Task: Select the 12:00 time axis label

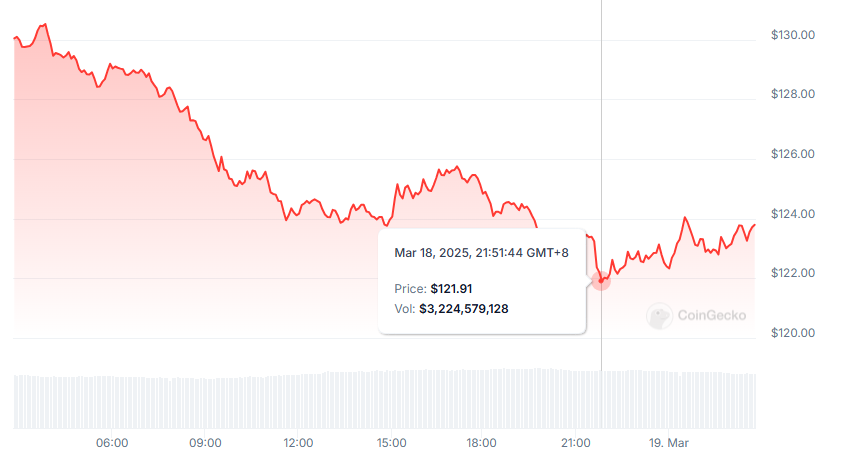Action: coord(298,443)
